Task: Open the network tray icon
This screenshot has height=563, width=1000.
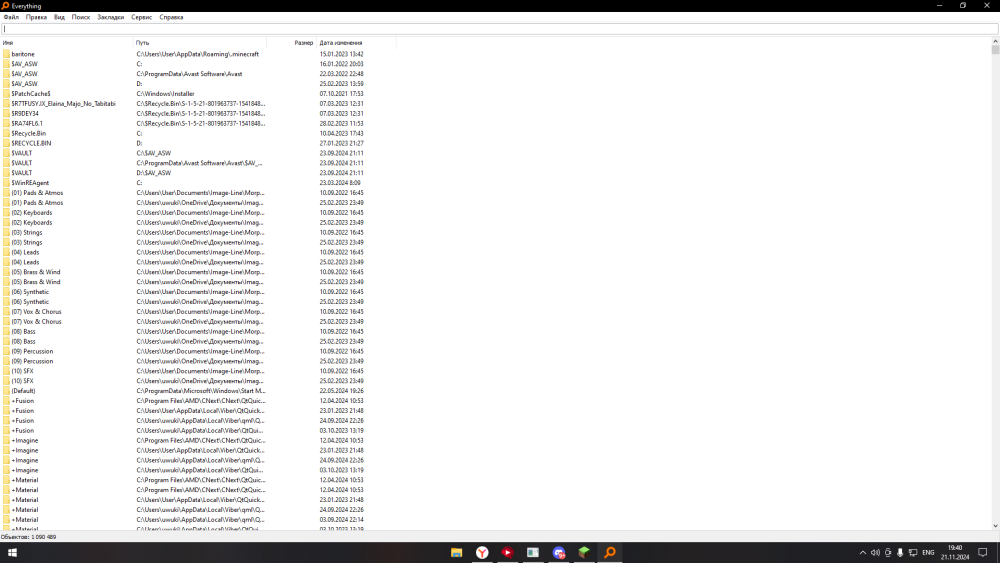Action: point(913,553)
